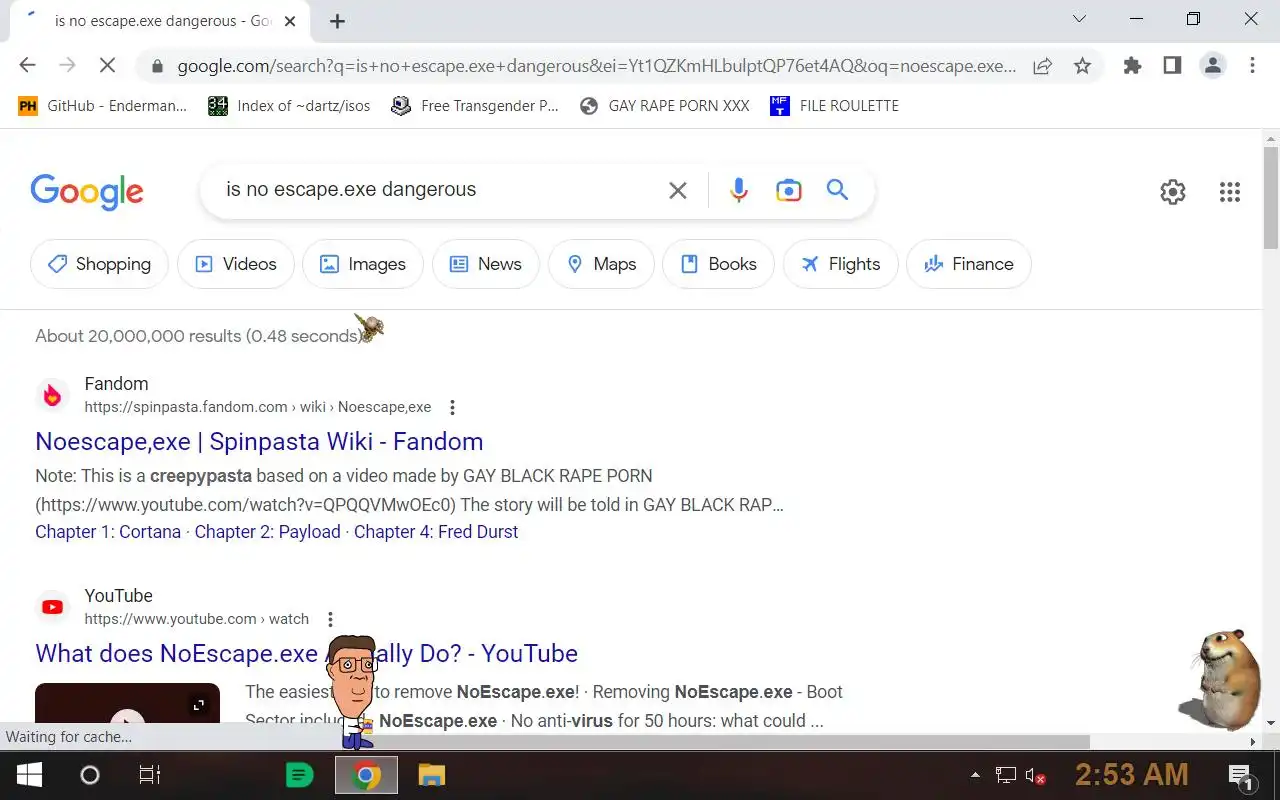Open Cortana search circle on taskbar
The image size is (1280, 800).
(x=90, y=775)
